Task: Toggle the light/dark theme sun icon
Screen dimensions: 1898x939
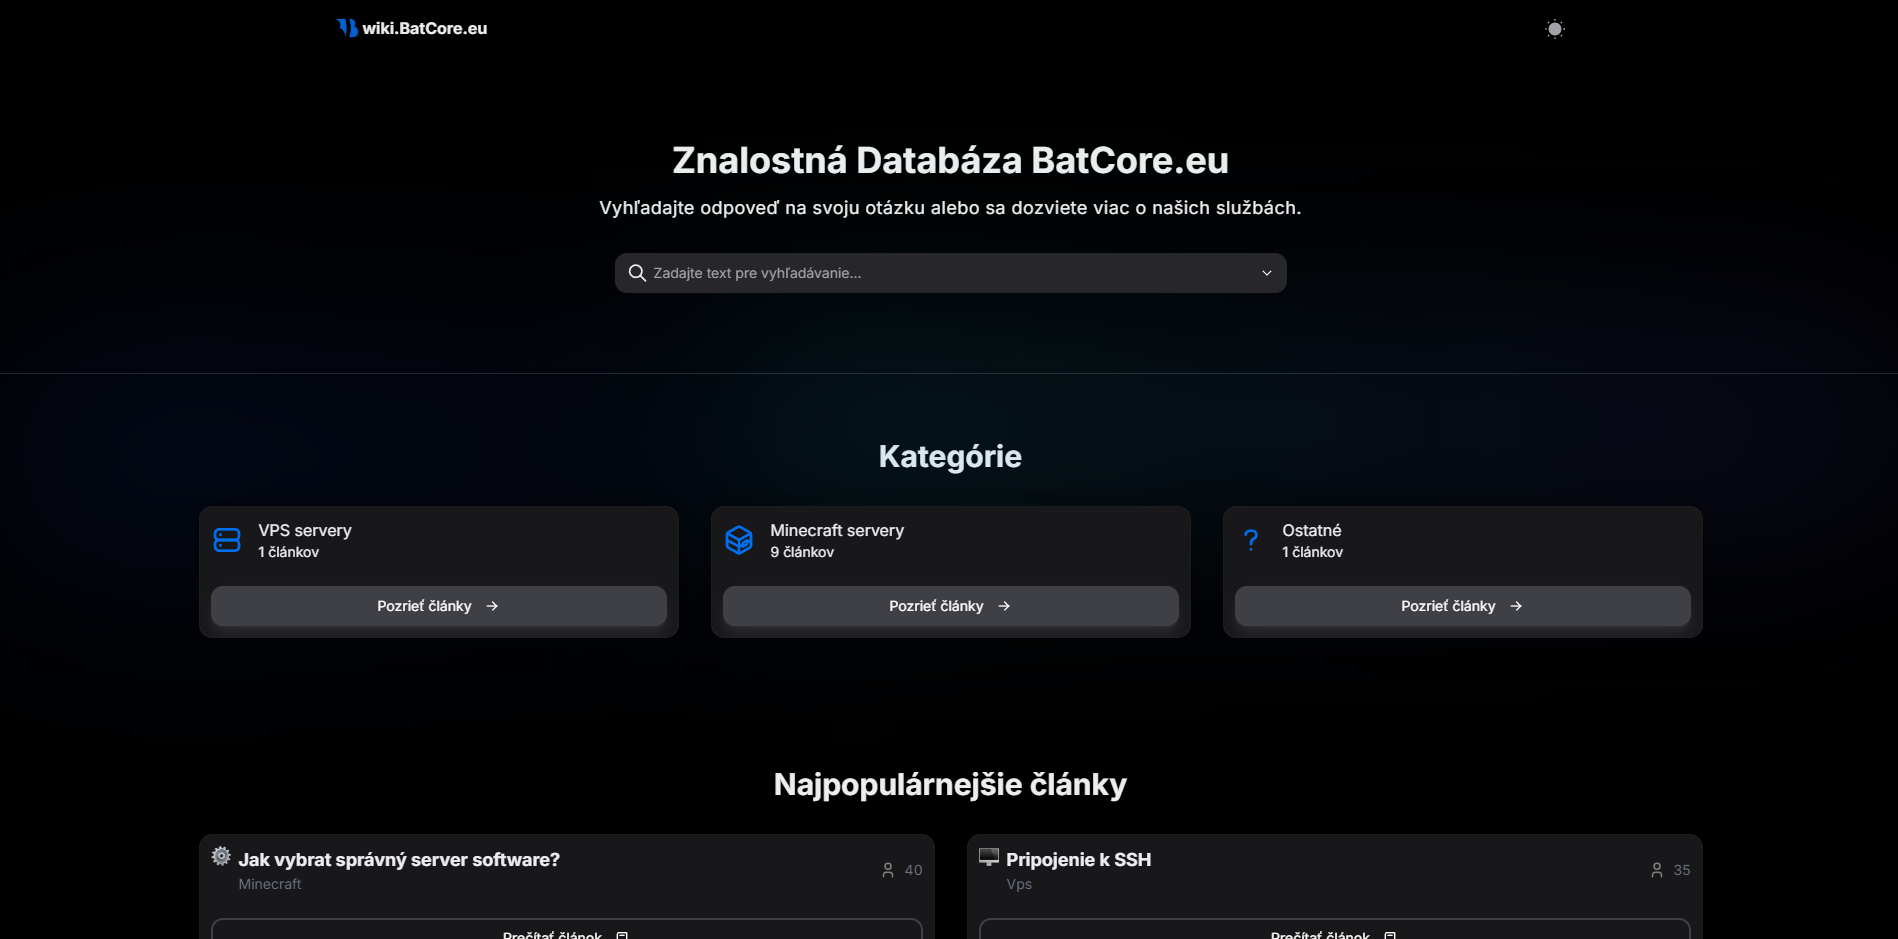Action: (x=1554, y=29)
